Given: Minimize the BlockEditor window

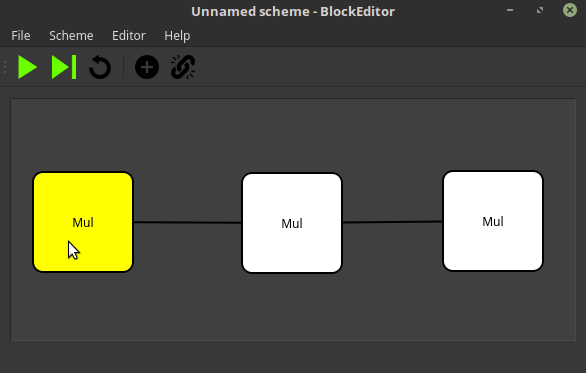Looking at the screenshot, I should pyautogui.click(x=510, y=10).
